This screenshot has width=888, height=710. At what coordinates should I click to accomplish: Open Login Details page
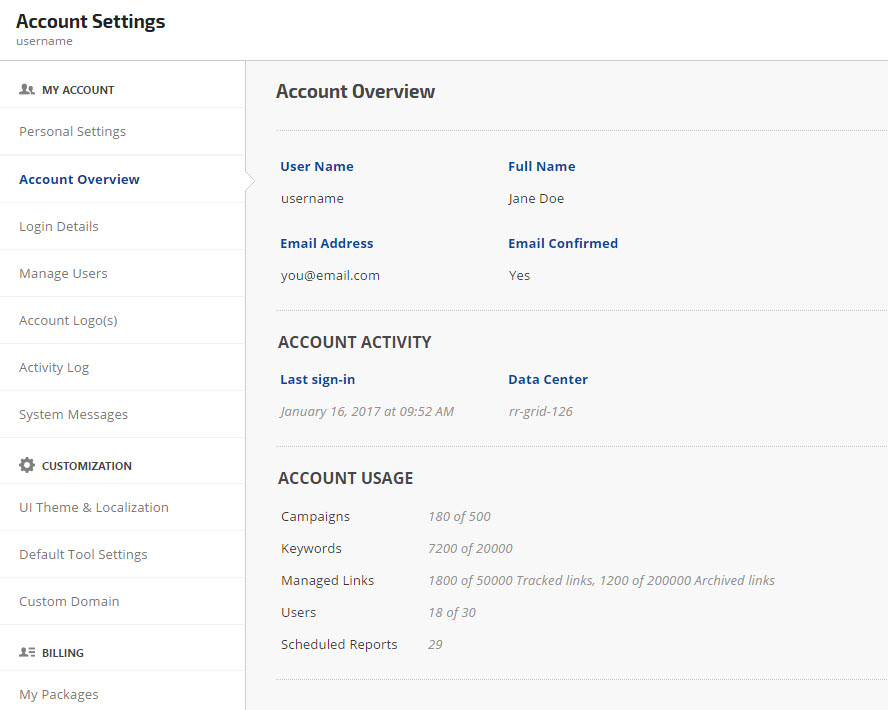(58, 226)
